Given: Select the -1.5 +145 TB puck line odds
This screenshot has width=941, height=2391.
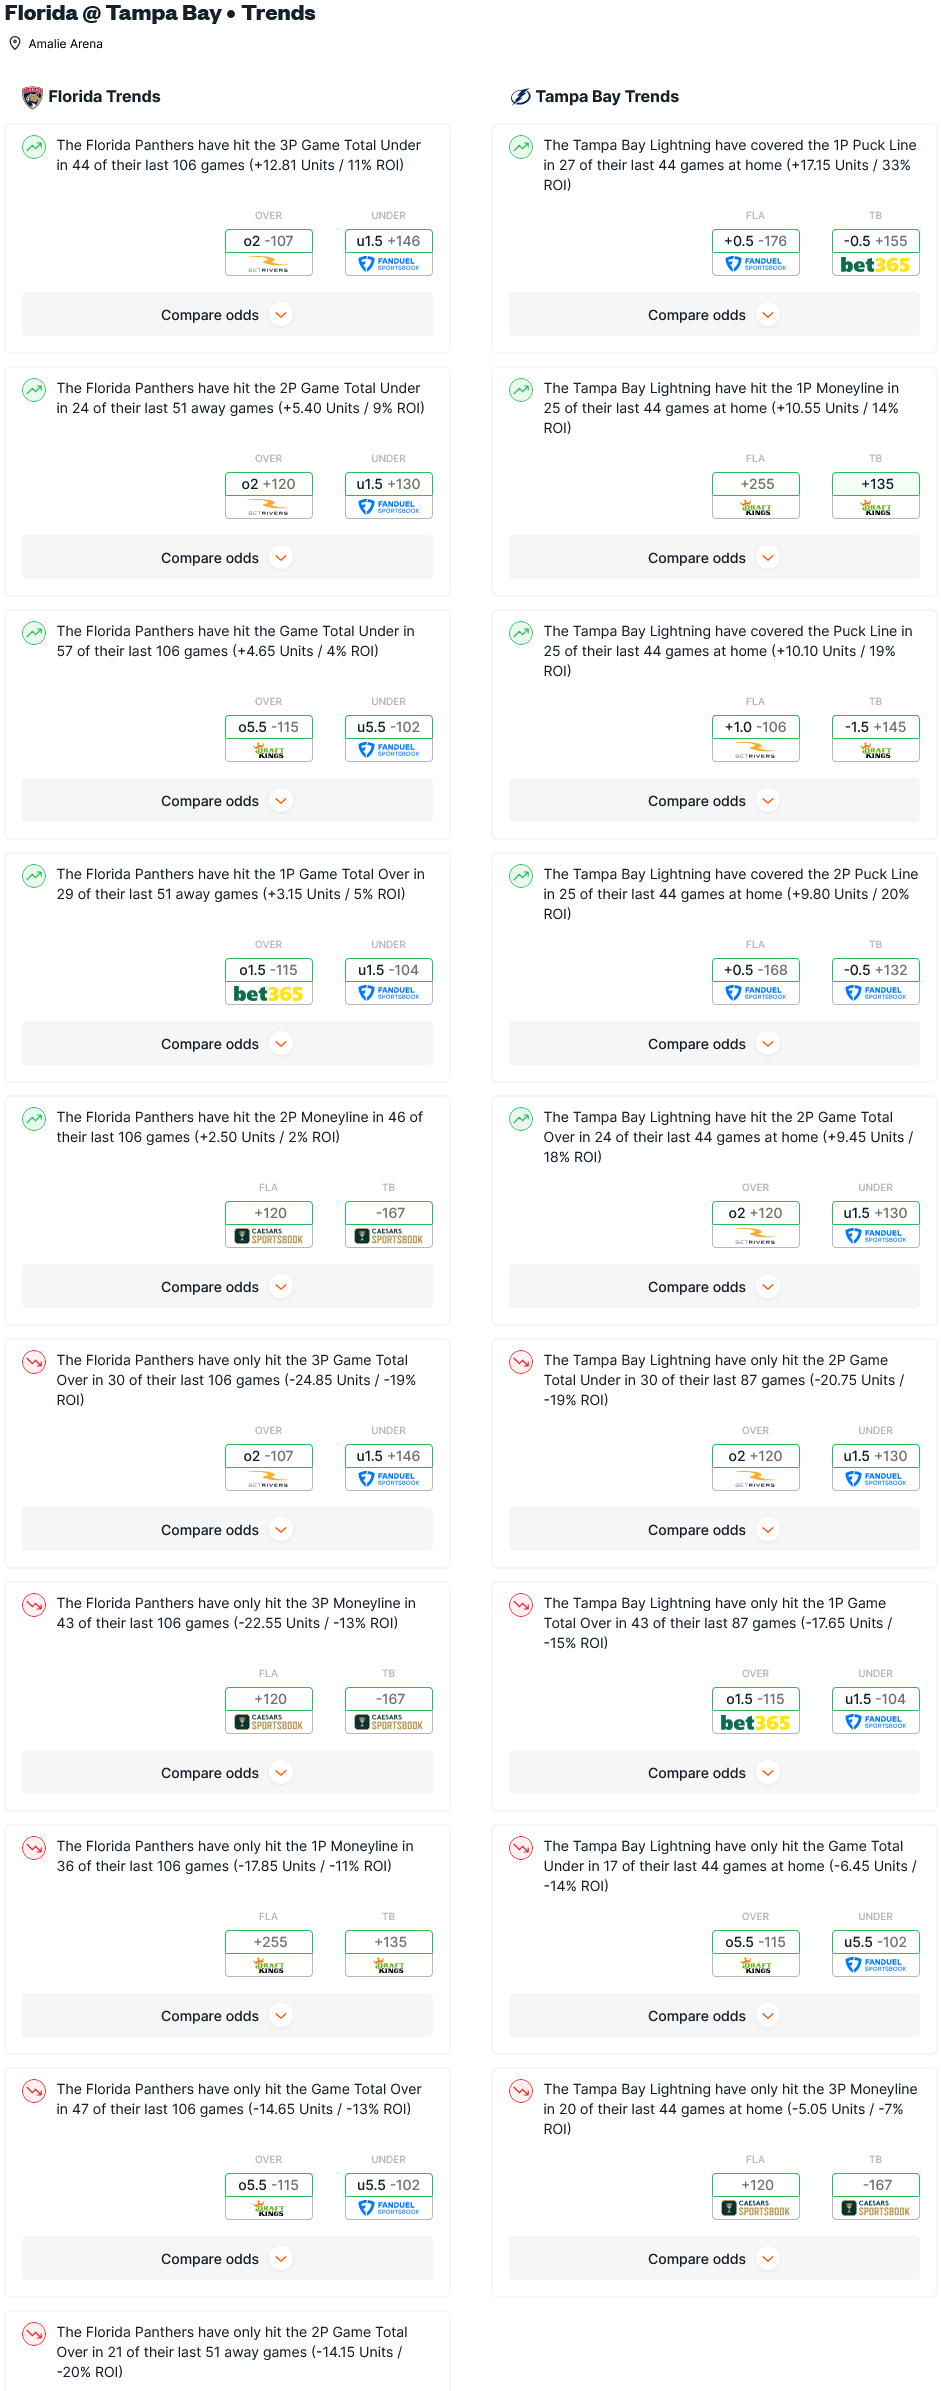Looking at the screenshot, I should point(875,727).
